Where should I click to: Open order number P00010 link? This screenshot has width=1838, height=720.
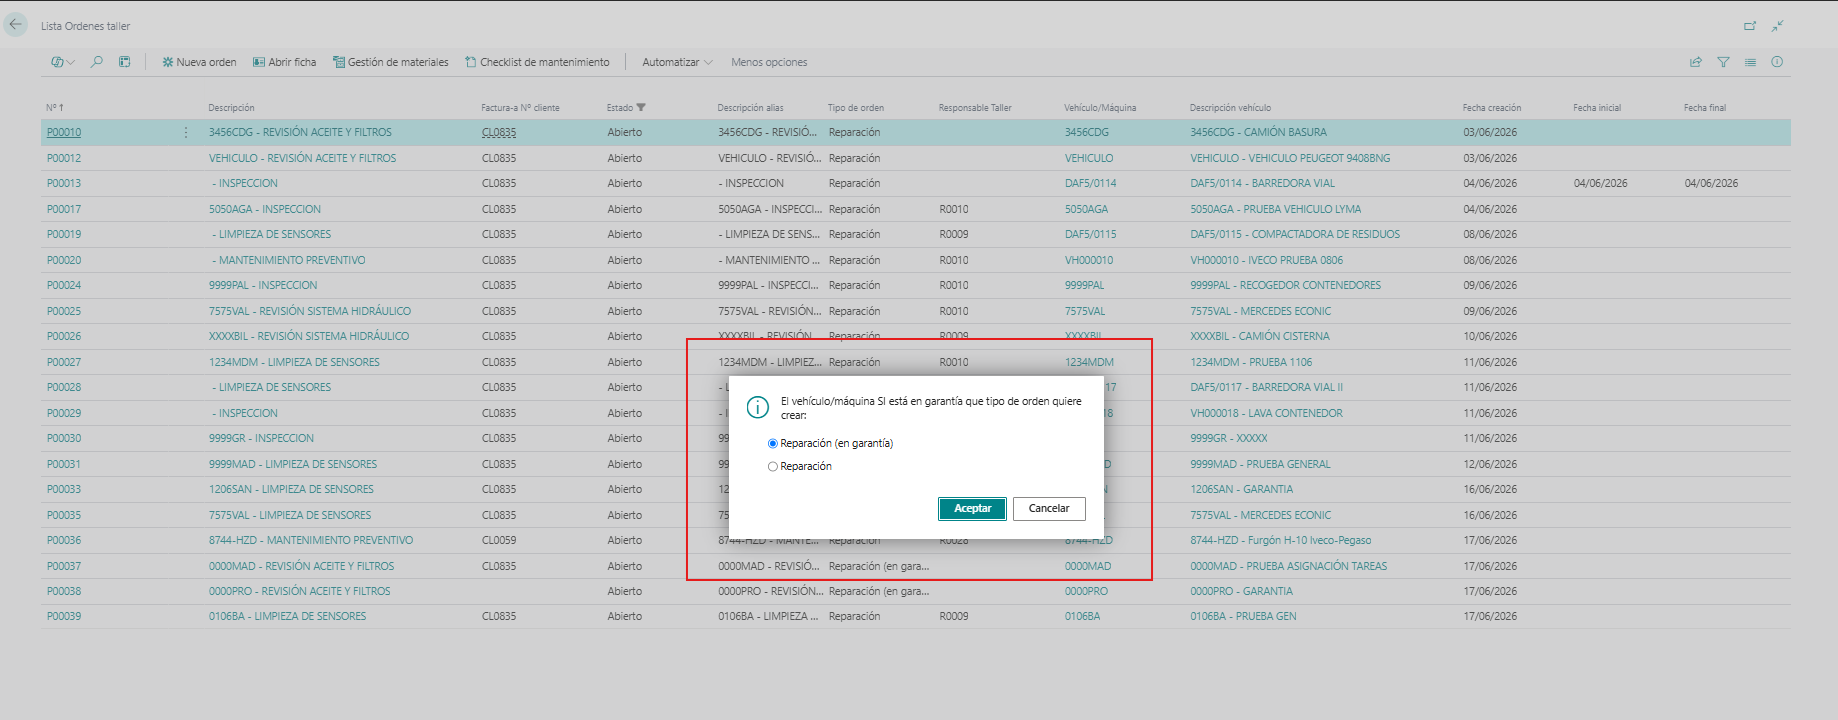pyautogui.click(x=64, y=132)
